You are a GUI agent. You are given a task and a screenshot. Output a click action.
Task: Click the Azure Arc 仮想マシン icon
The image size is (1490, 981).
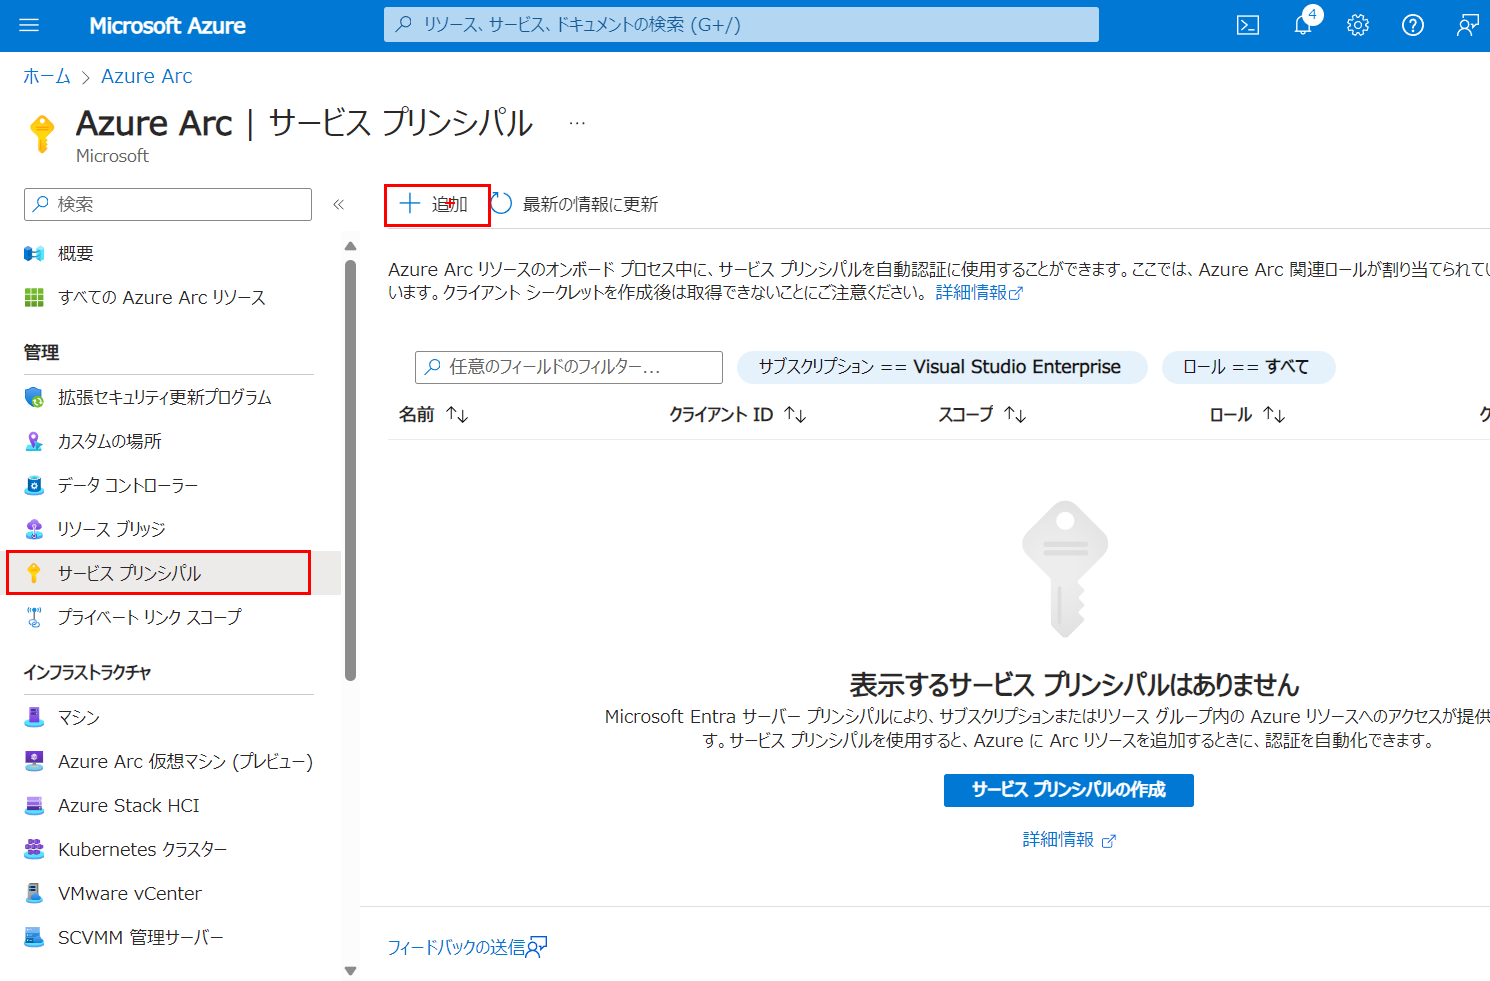click(x=34, y=761)
